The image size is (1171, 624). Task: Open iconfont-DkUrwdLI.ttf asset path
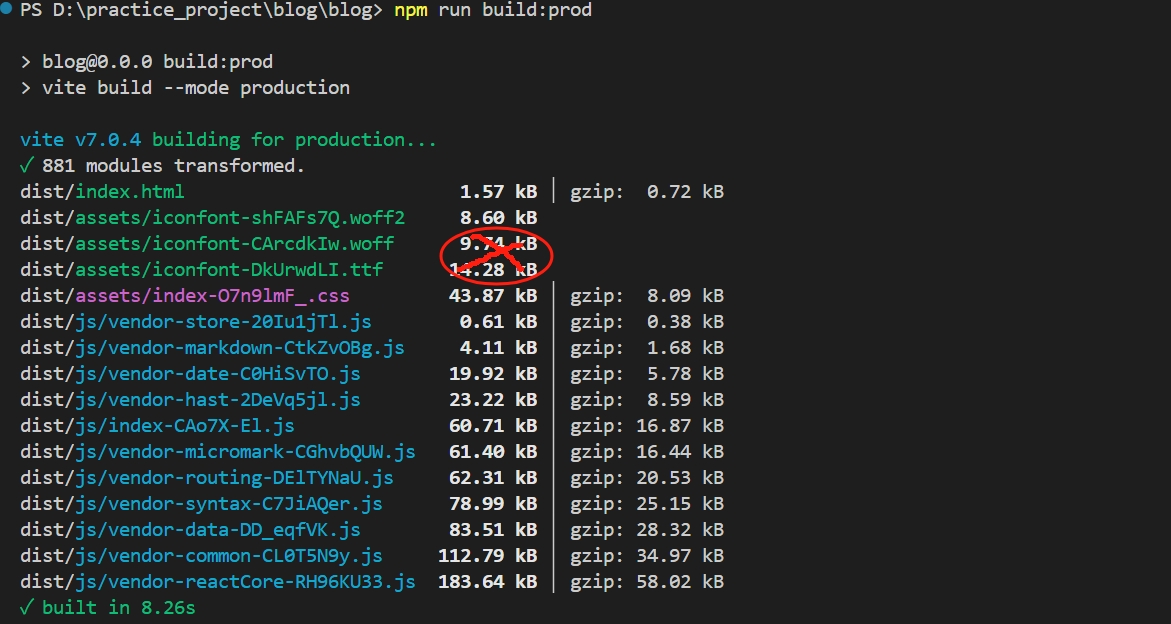coord(201,270)
